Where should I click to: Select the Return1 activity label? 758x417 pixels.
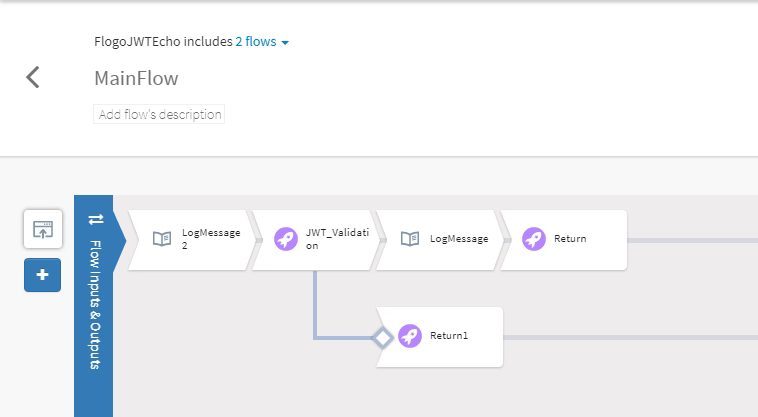pyautogui.click(x=449, y=336)
